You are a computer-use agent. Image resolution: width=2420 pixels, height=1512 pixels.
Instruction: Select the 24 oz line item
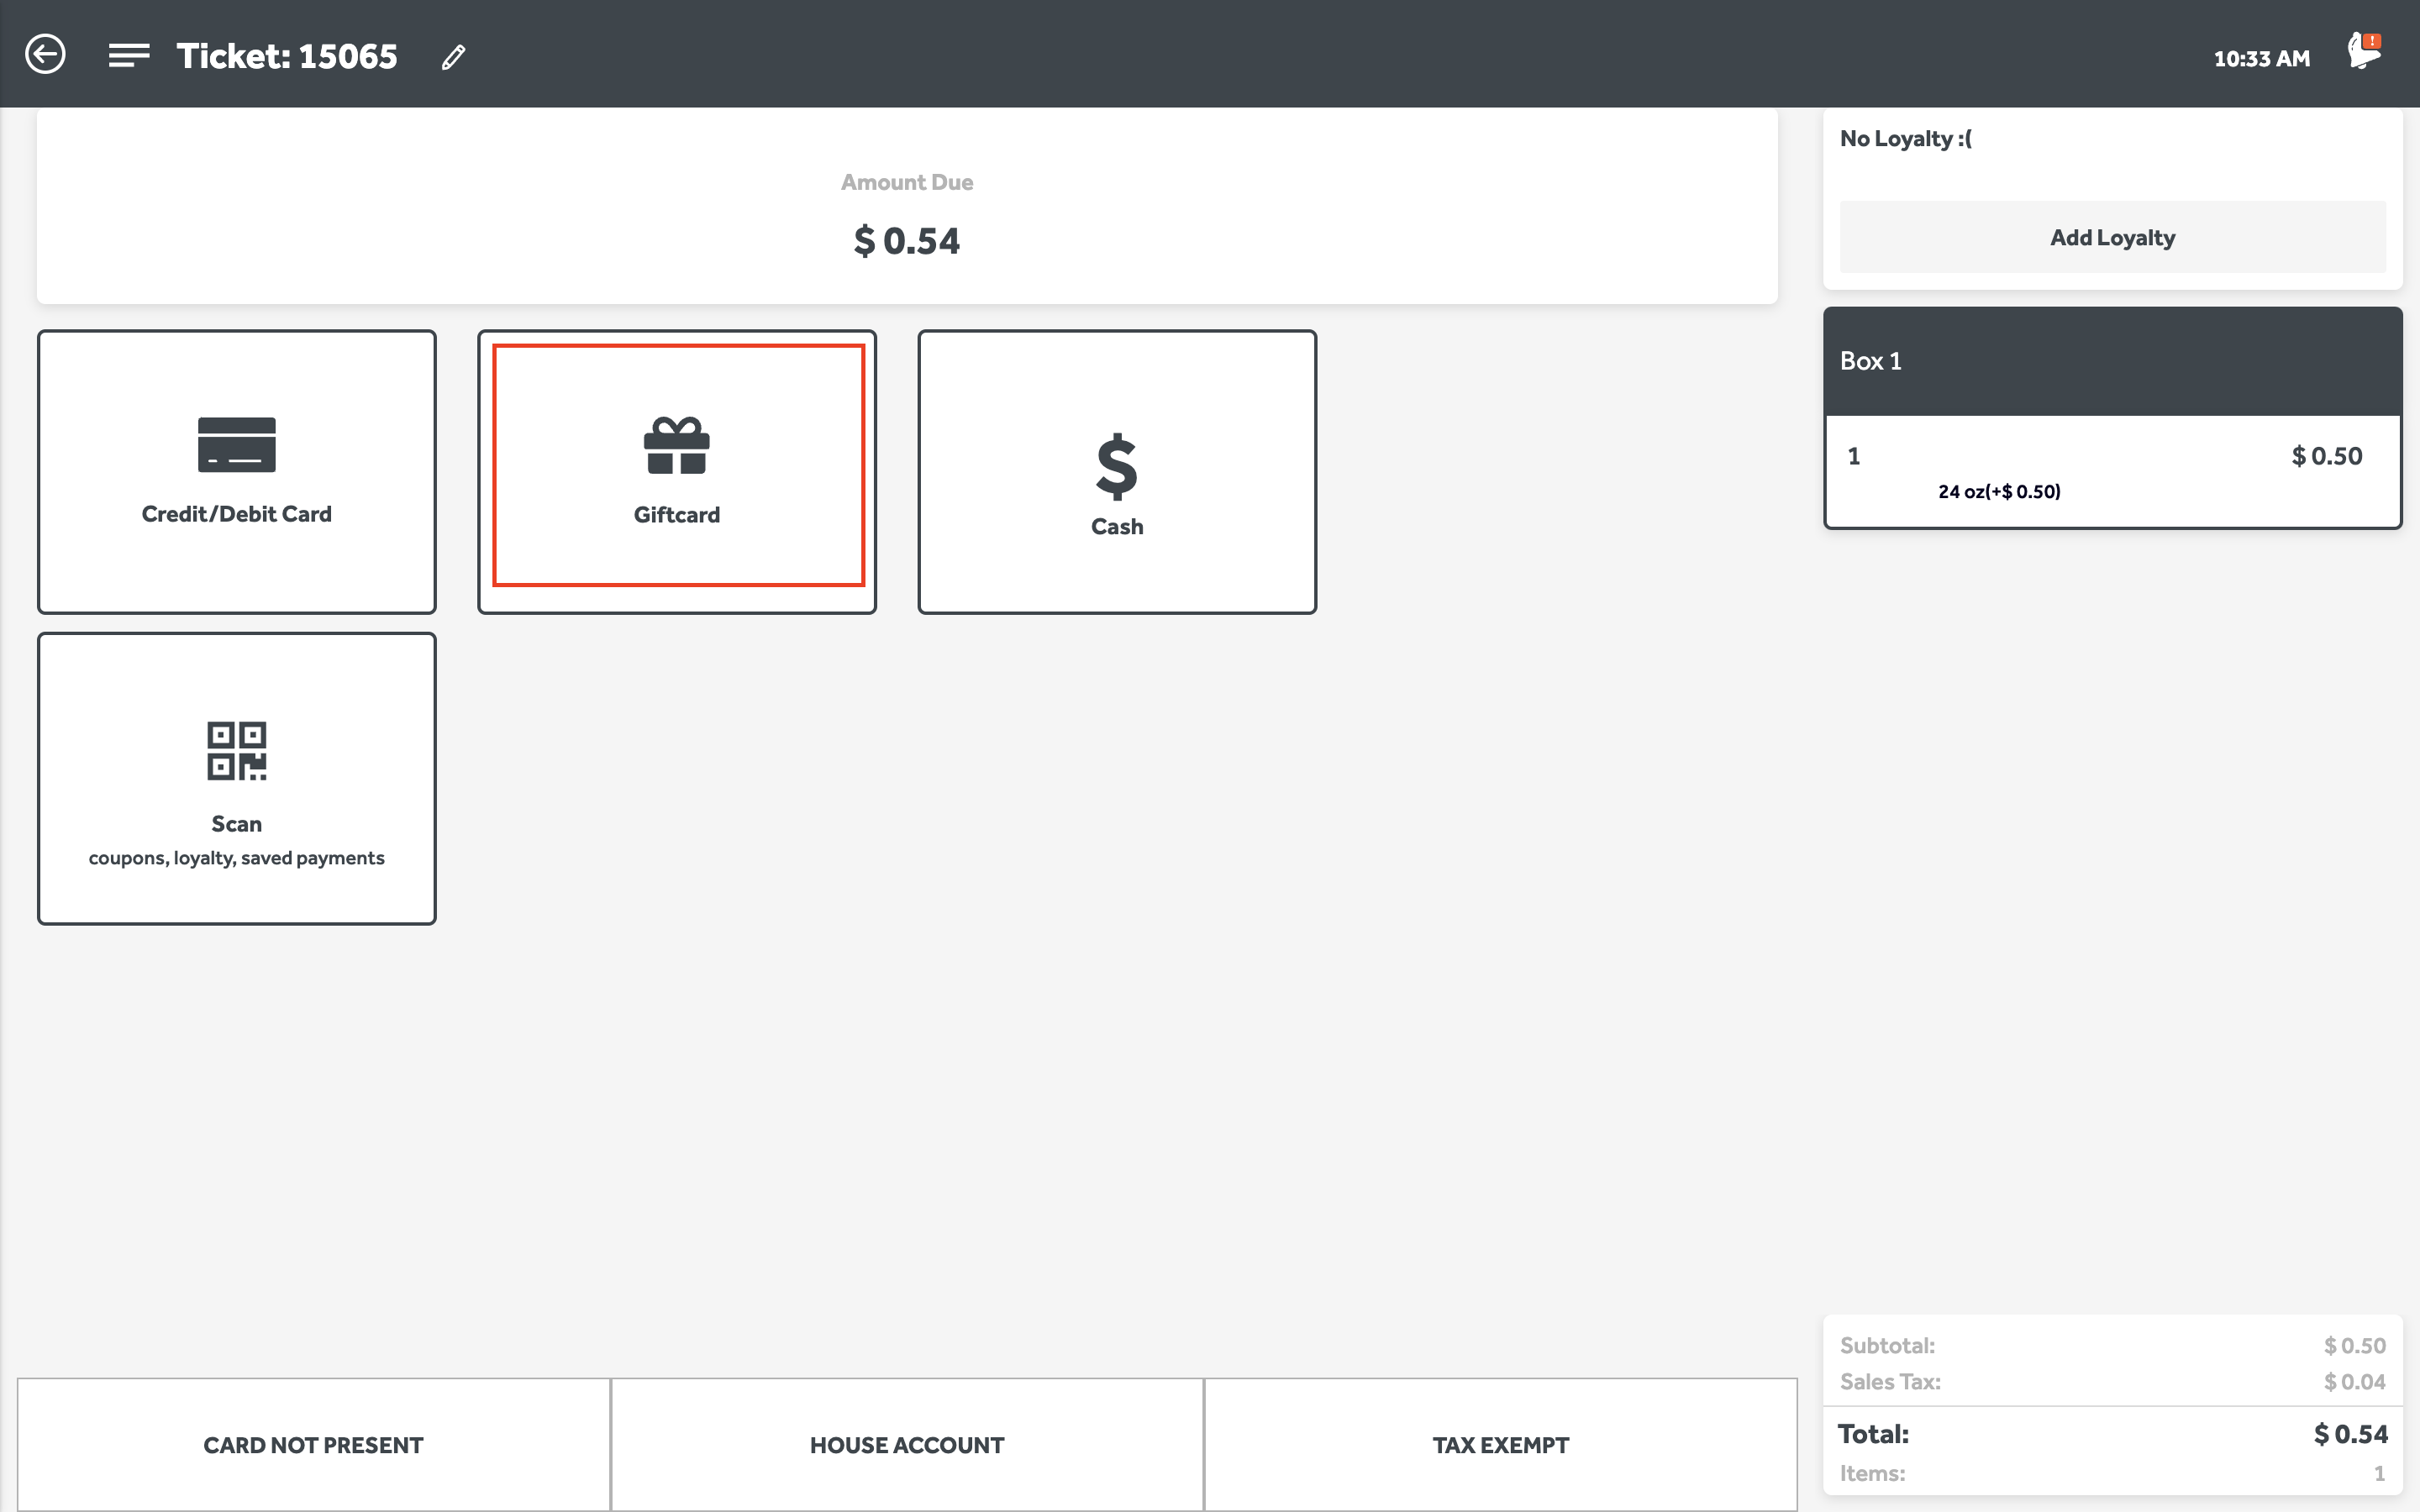click(x=2000, y=491)
